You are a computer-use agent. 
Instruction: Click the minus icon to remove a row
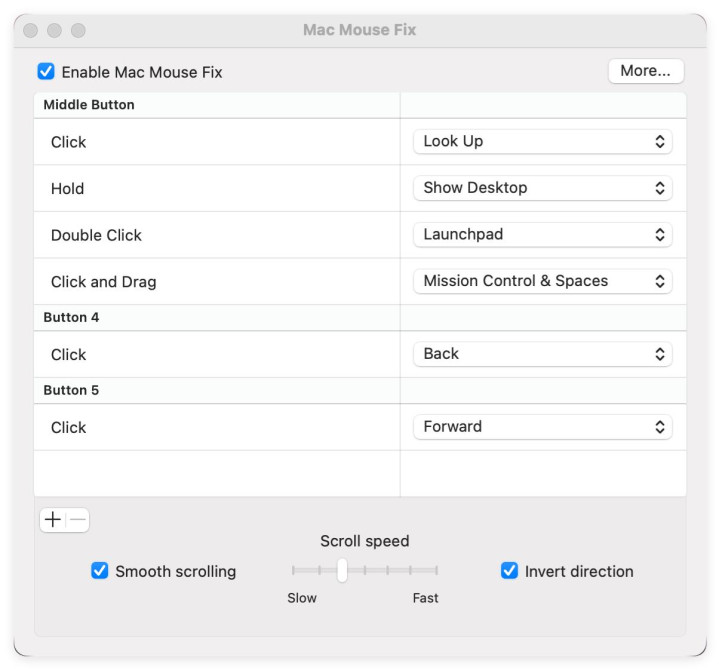78,520
